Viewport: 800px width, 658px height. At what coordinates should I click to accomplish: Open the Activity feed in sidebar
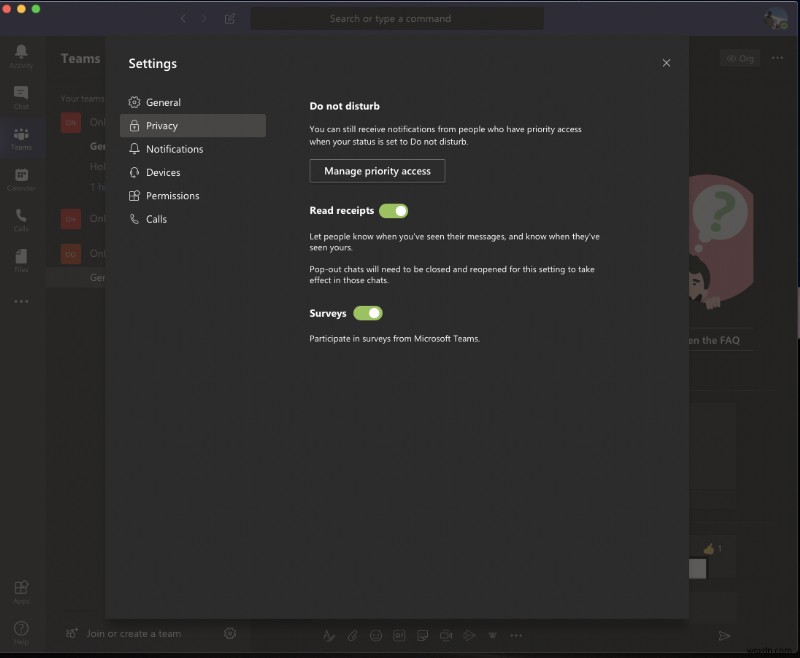[x=21, y=56]
